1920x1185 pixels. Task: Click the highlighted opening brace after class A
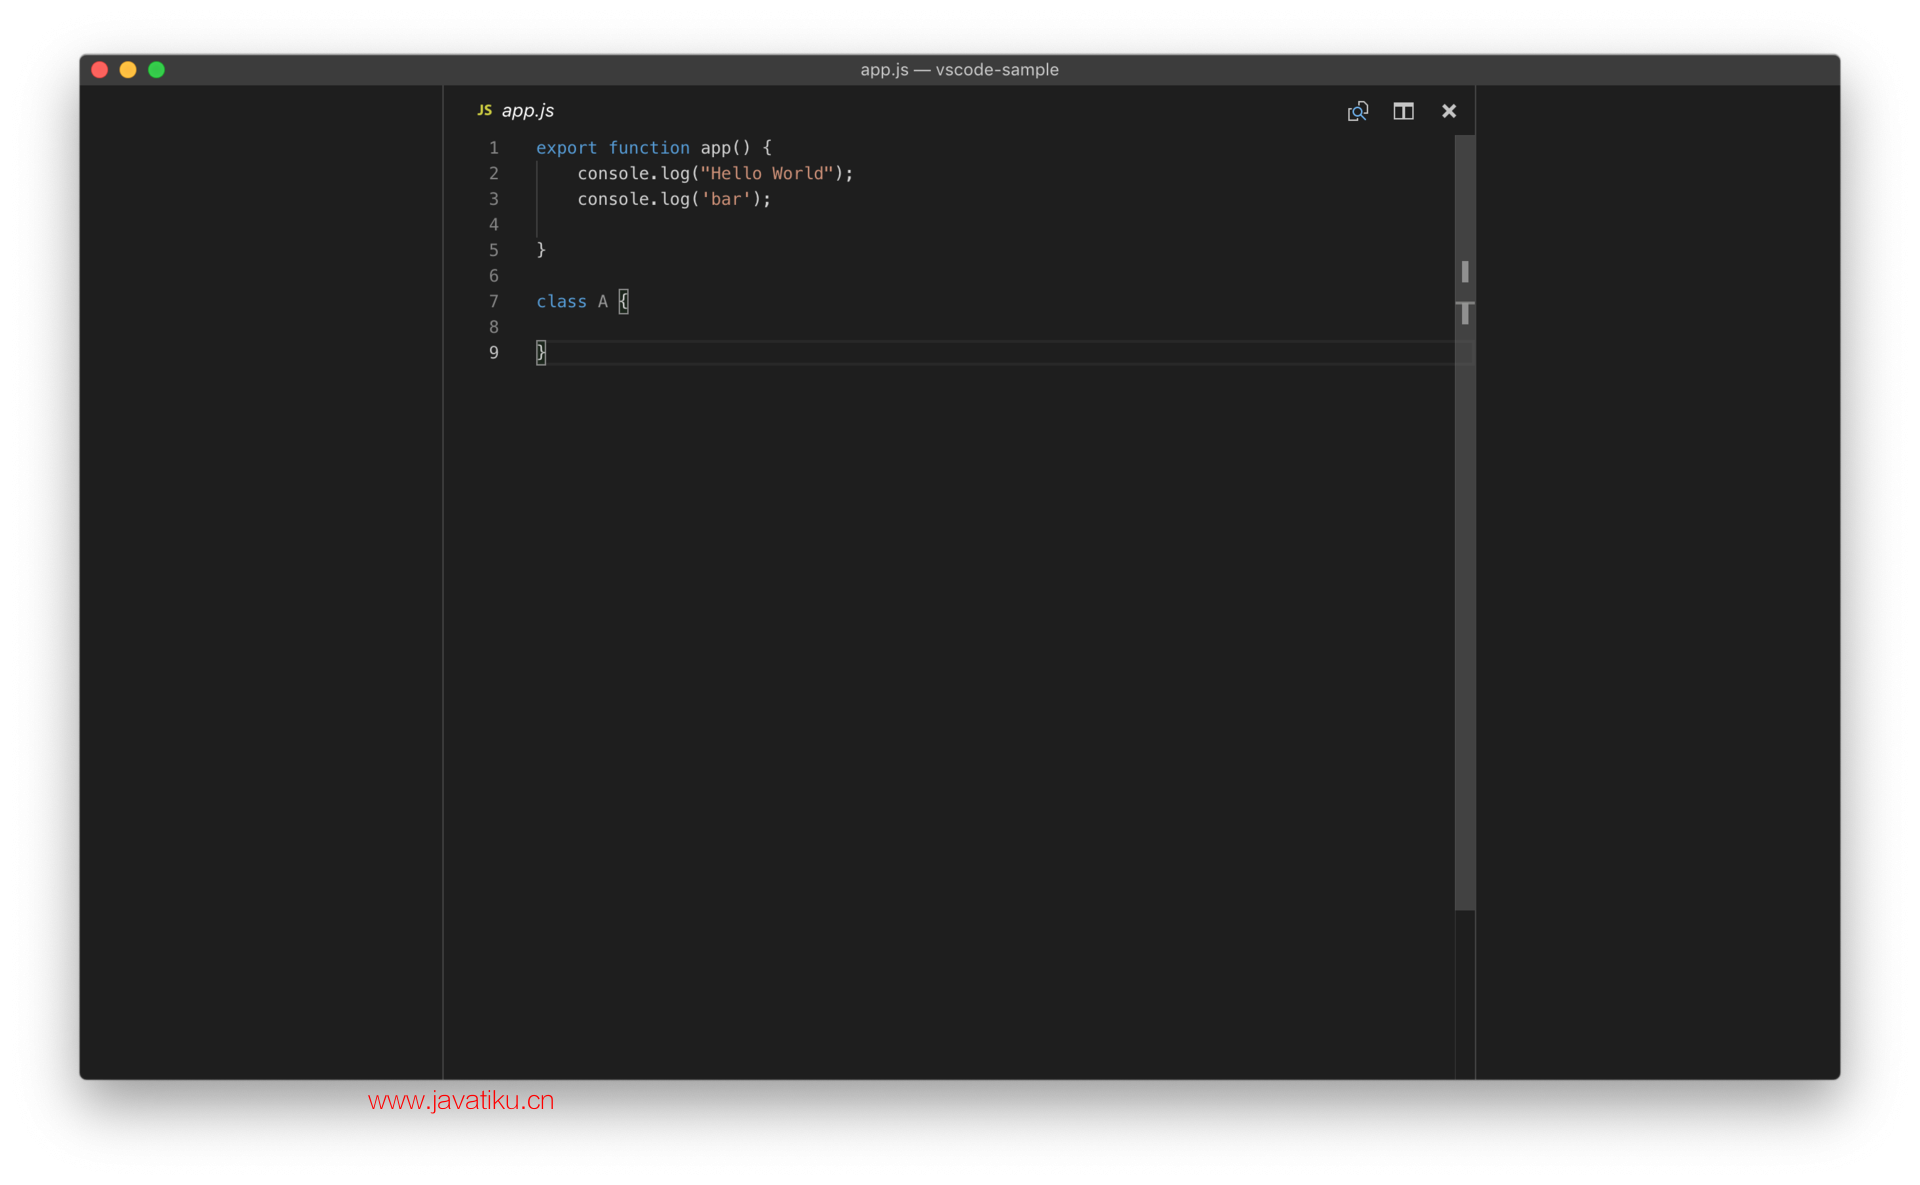(623, 301)
